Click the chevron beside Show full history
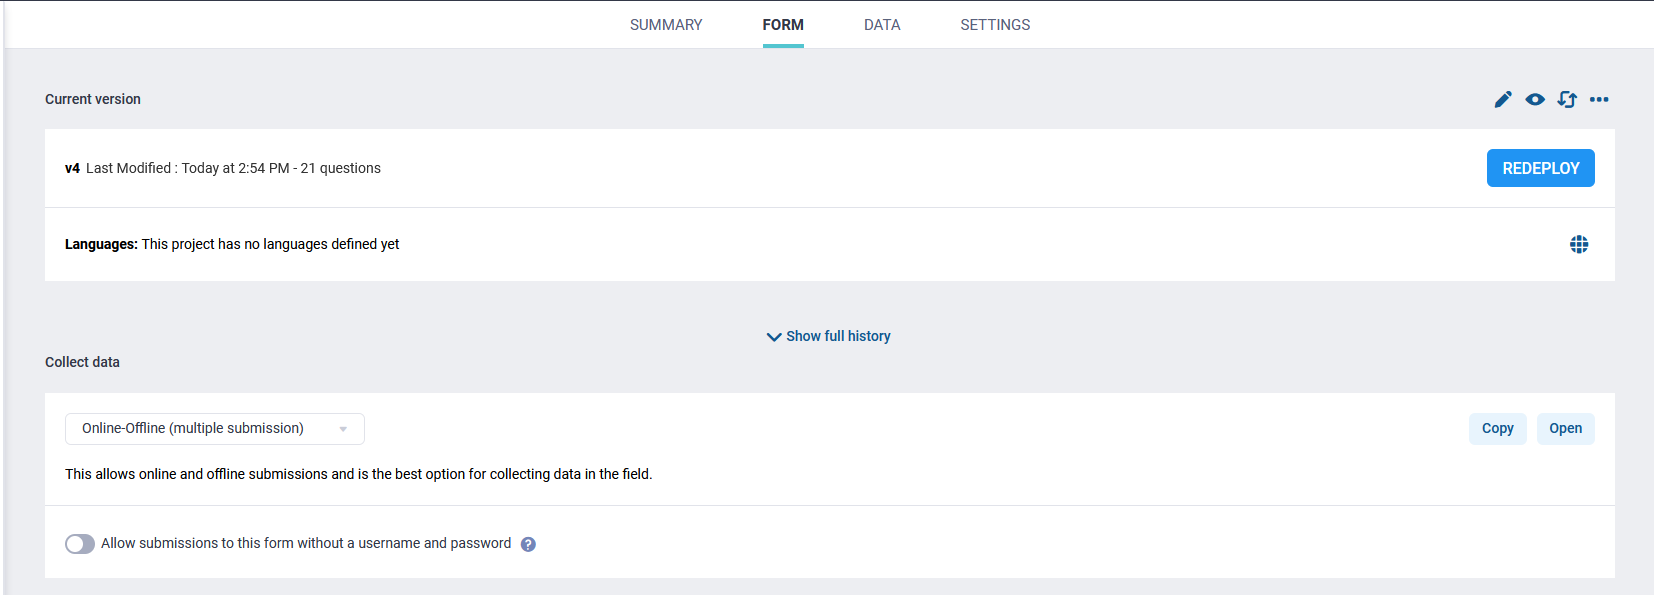 click(x=773, y=337)
